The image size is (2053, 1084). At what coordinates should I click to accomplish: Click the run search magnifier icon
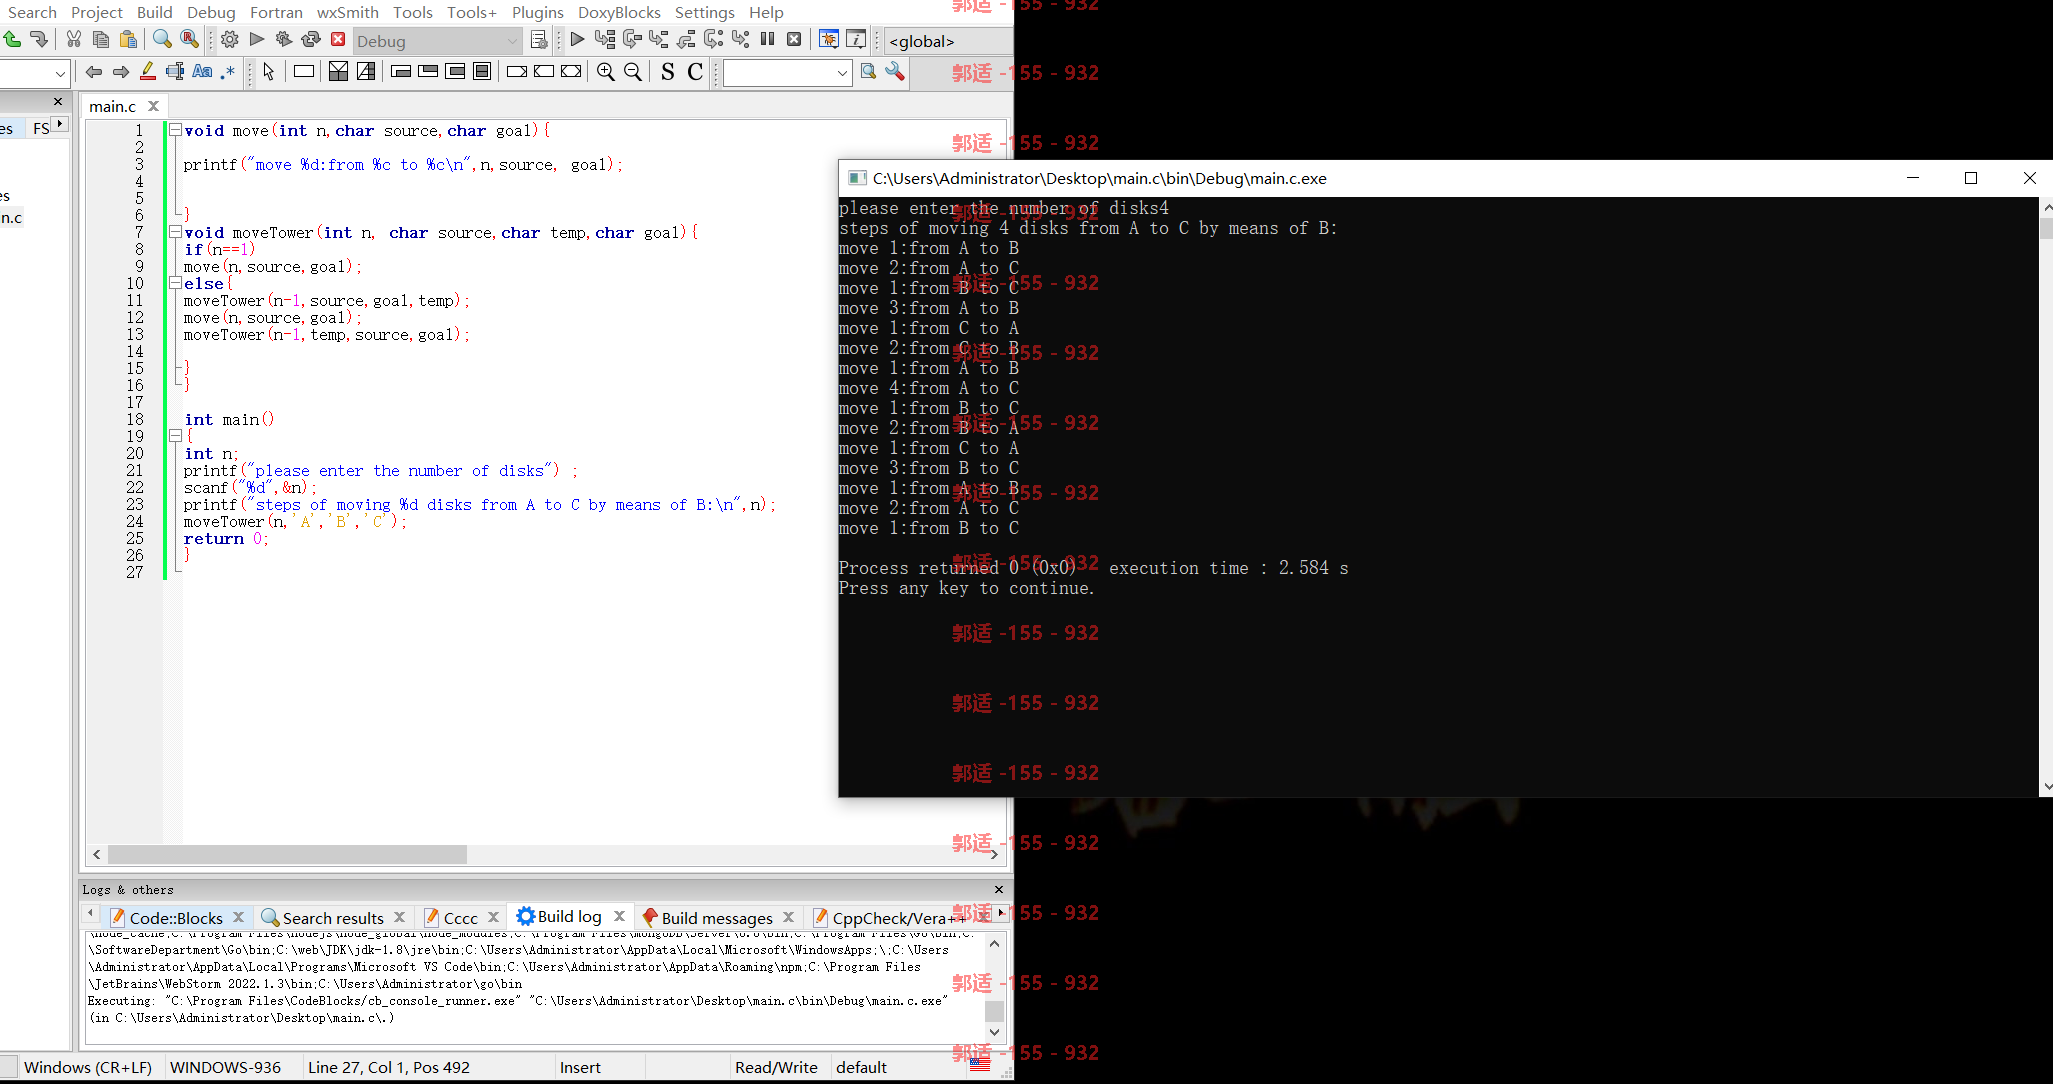[x=868, y=72]
